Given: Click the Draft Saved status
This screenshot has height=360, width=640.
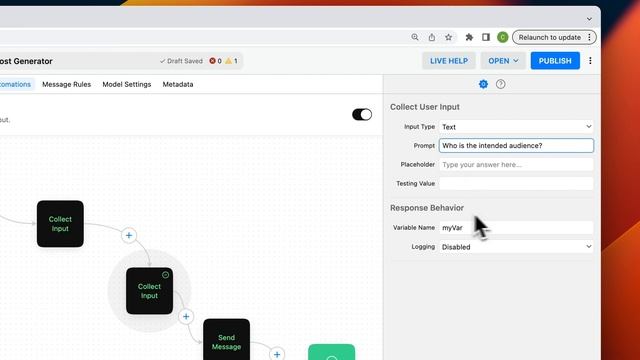Looking at the screenshot, I should click(x=181, y=61).
